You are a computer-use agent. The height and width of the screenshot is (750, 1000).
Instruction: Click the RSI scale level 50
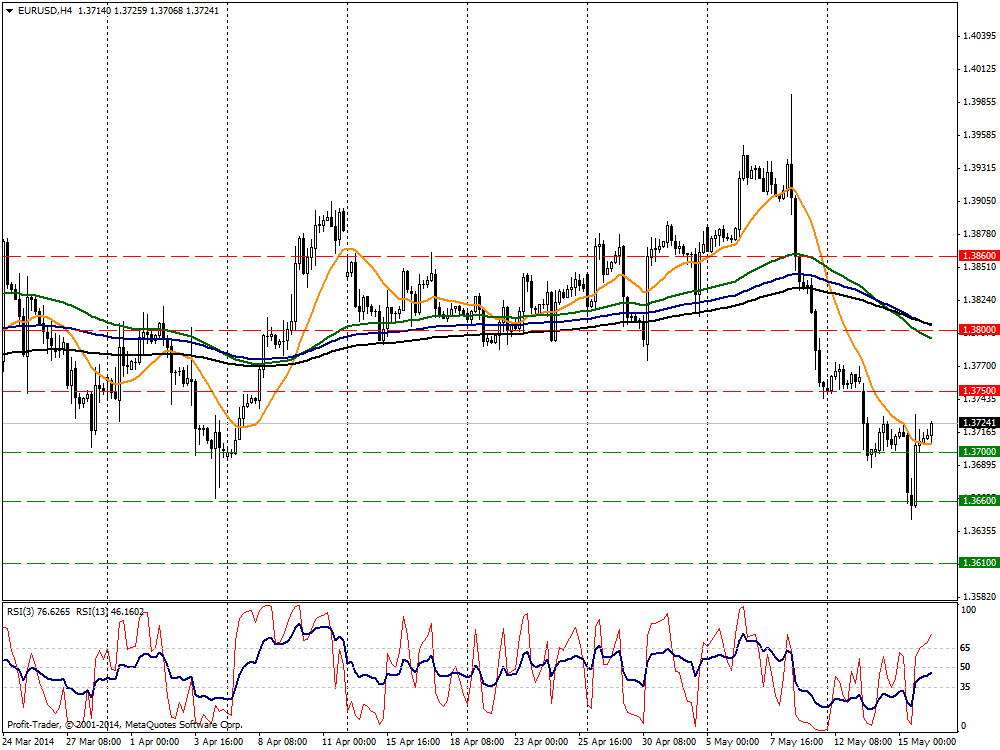tap(966, 667)
